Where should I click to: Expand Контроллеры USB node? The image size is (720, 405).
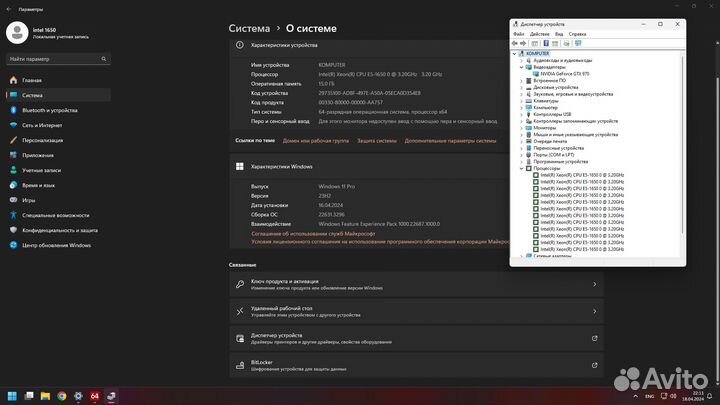point(521,114)
